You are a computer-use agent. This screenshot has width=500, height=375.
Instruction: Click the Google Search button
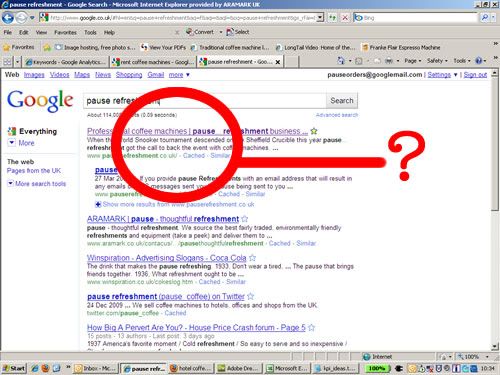click(x=342, y=101)
